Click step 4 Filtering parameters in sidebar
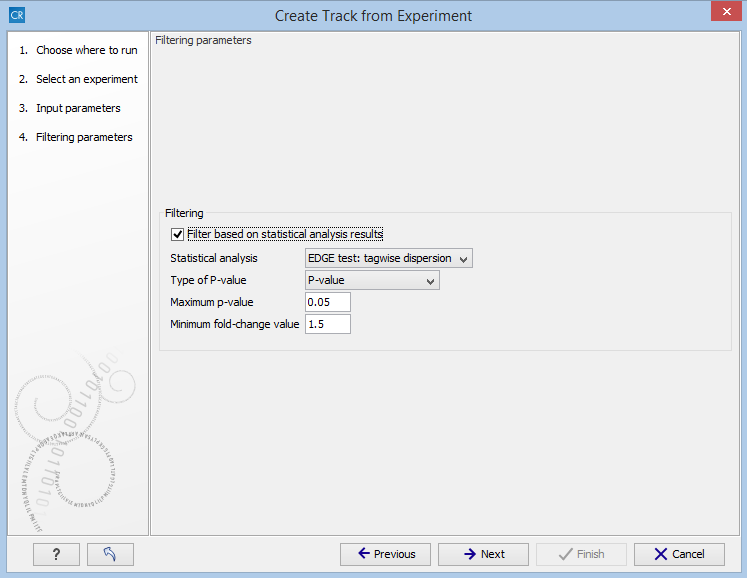 pyautogui.click(x=84, y=137)
